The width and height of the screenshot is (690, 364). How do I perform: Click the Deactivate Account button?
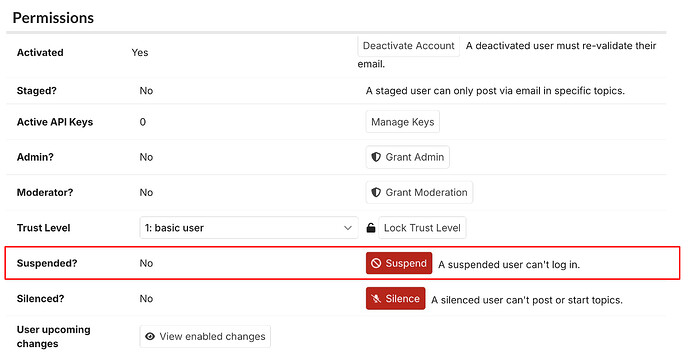pyautogui.click(x=408, y=46)
